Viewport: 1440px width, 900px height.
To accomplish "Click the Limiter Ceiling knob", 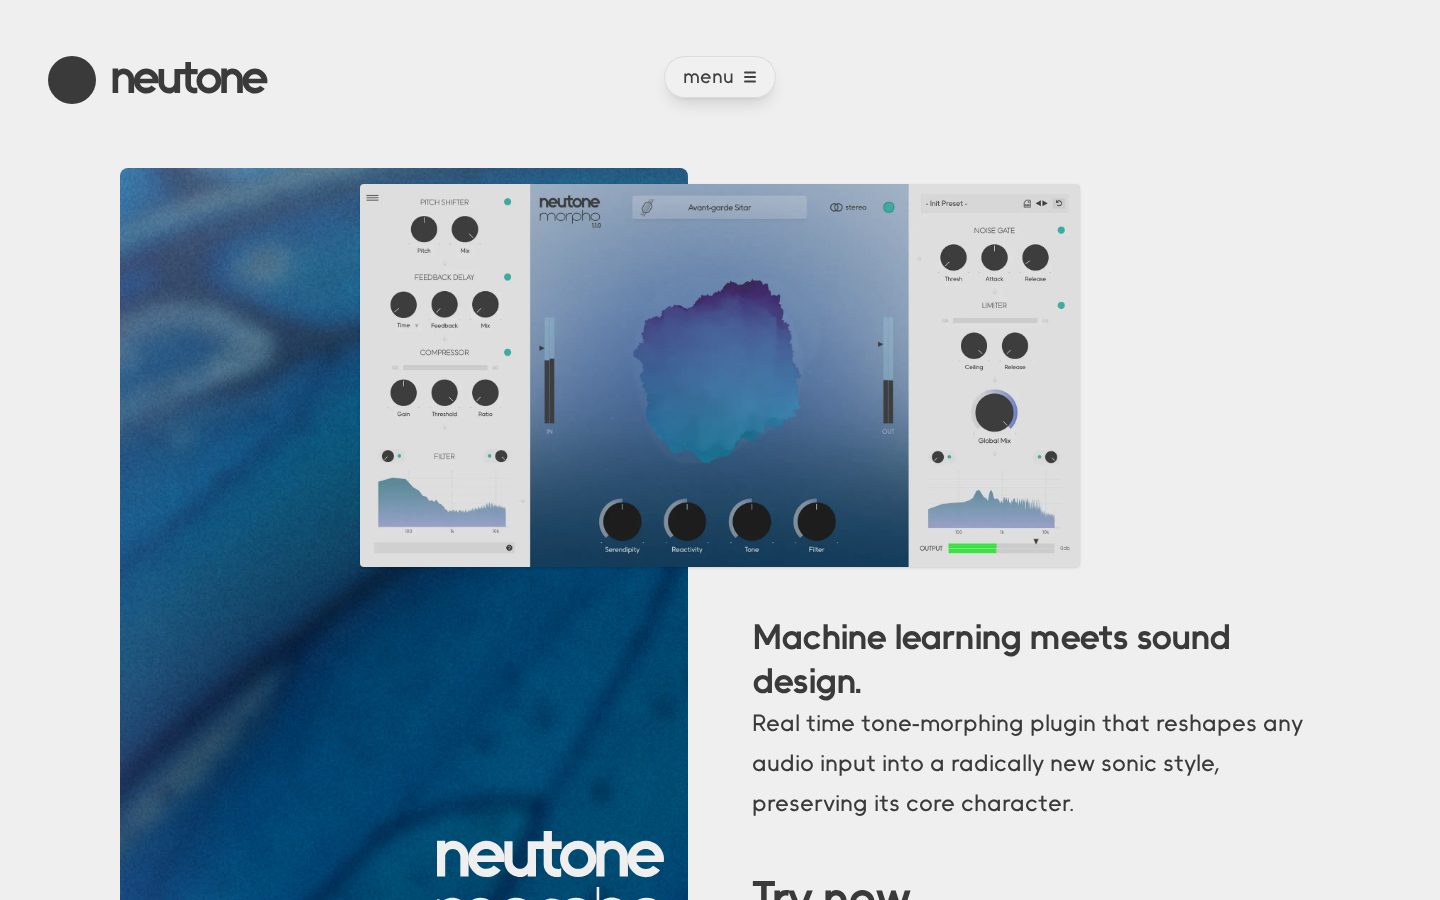I will point(974,346).
